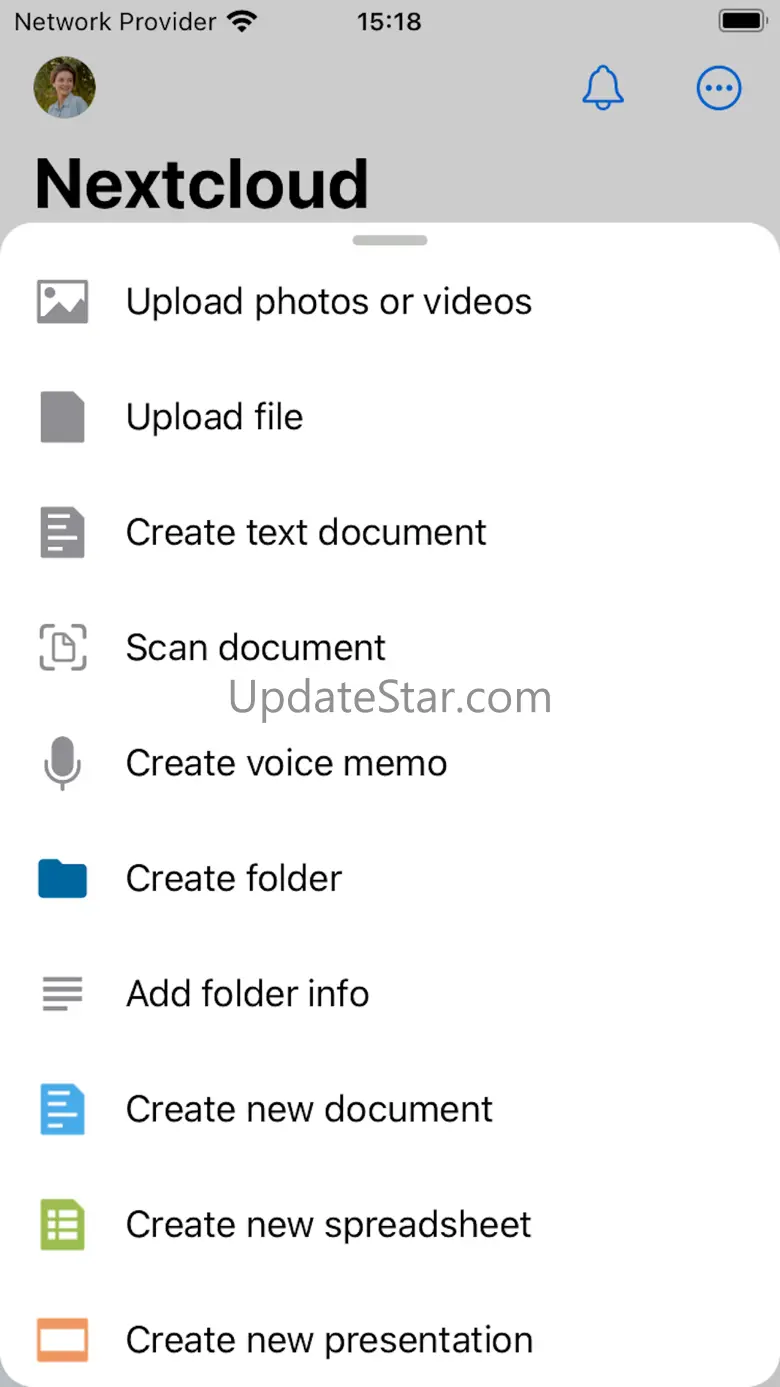Screen dimensions: 780x1387
Task: Select Create text document
Action: [x=390, y=532]
